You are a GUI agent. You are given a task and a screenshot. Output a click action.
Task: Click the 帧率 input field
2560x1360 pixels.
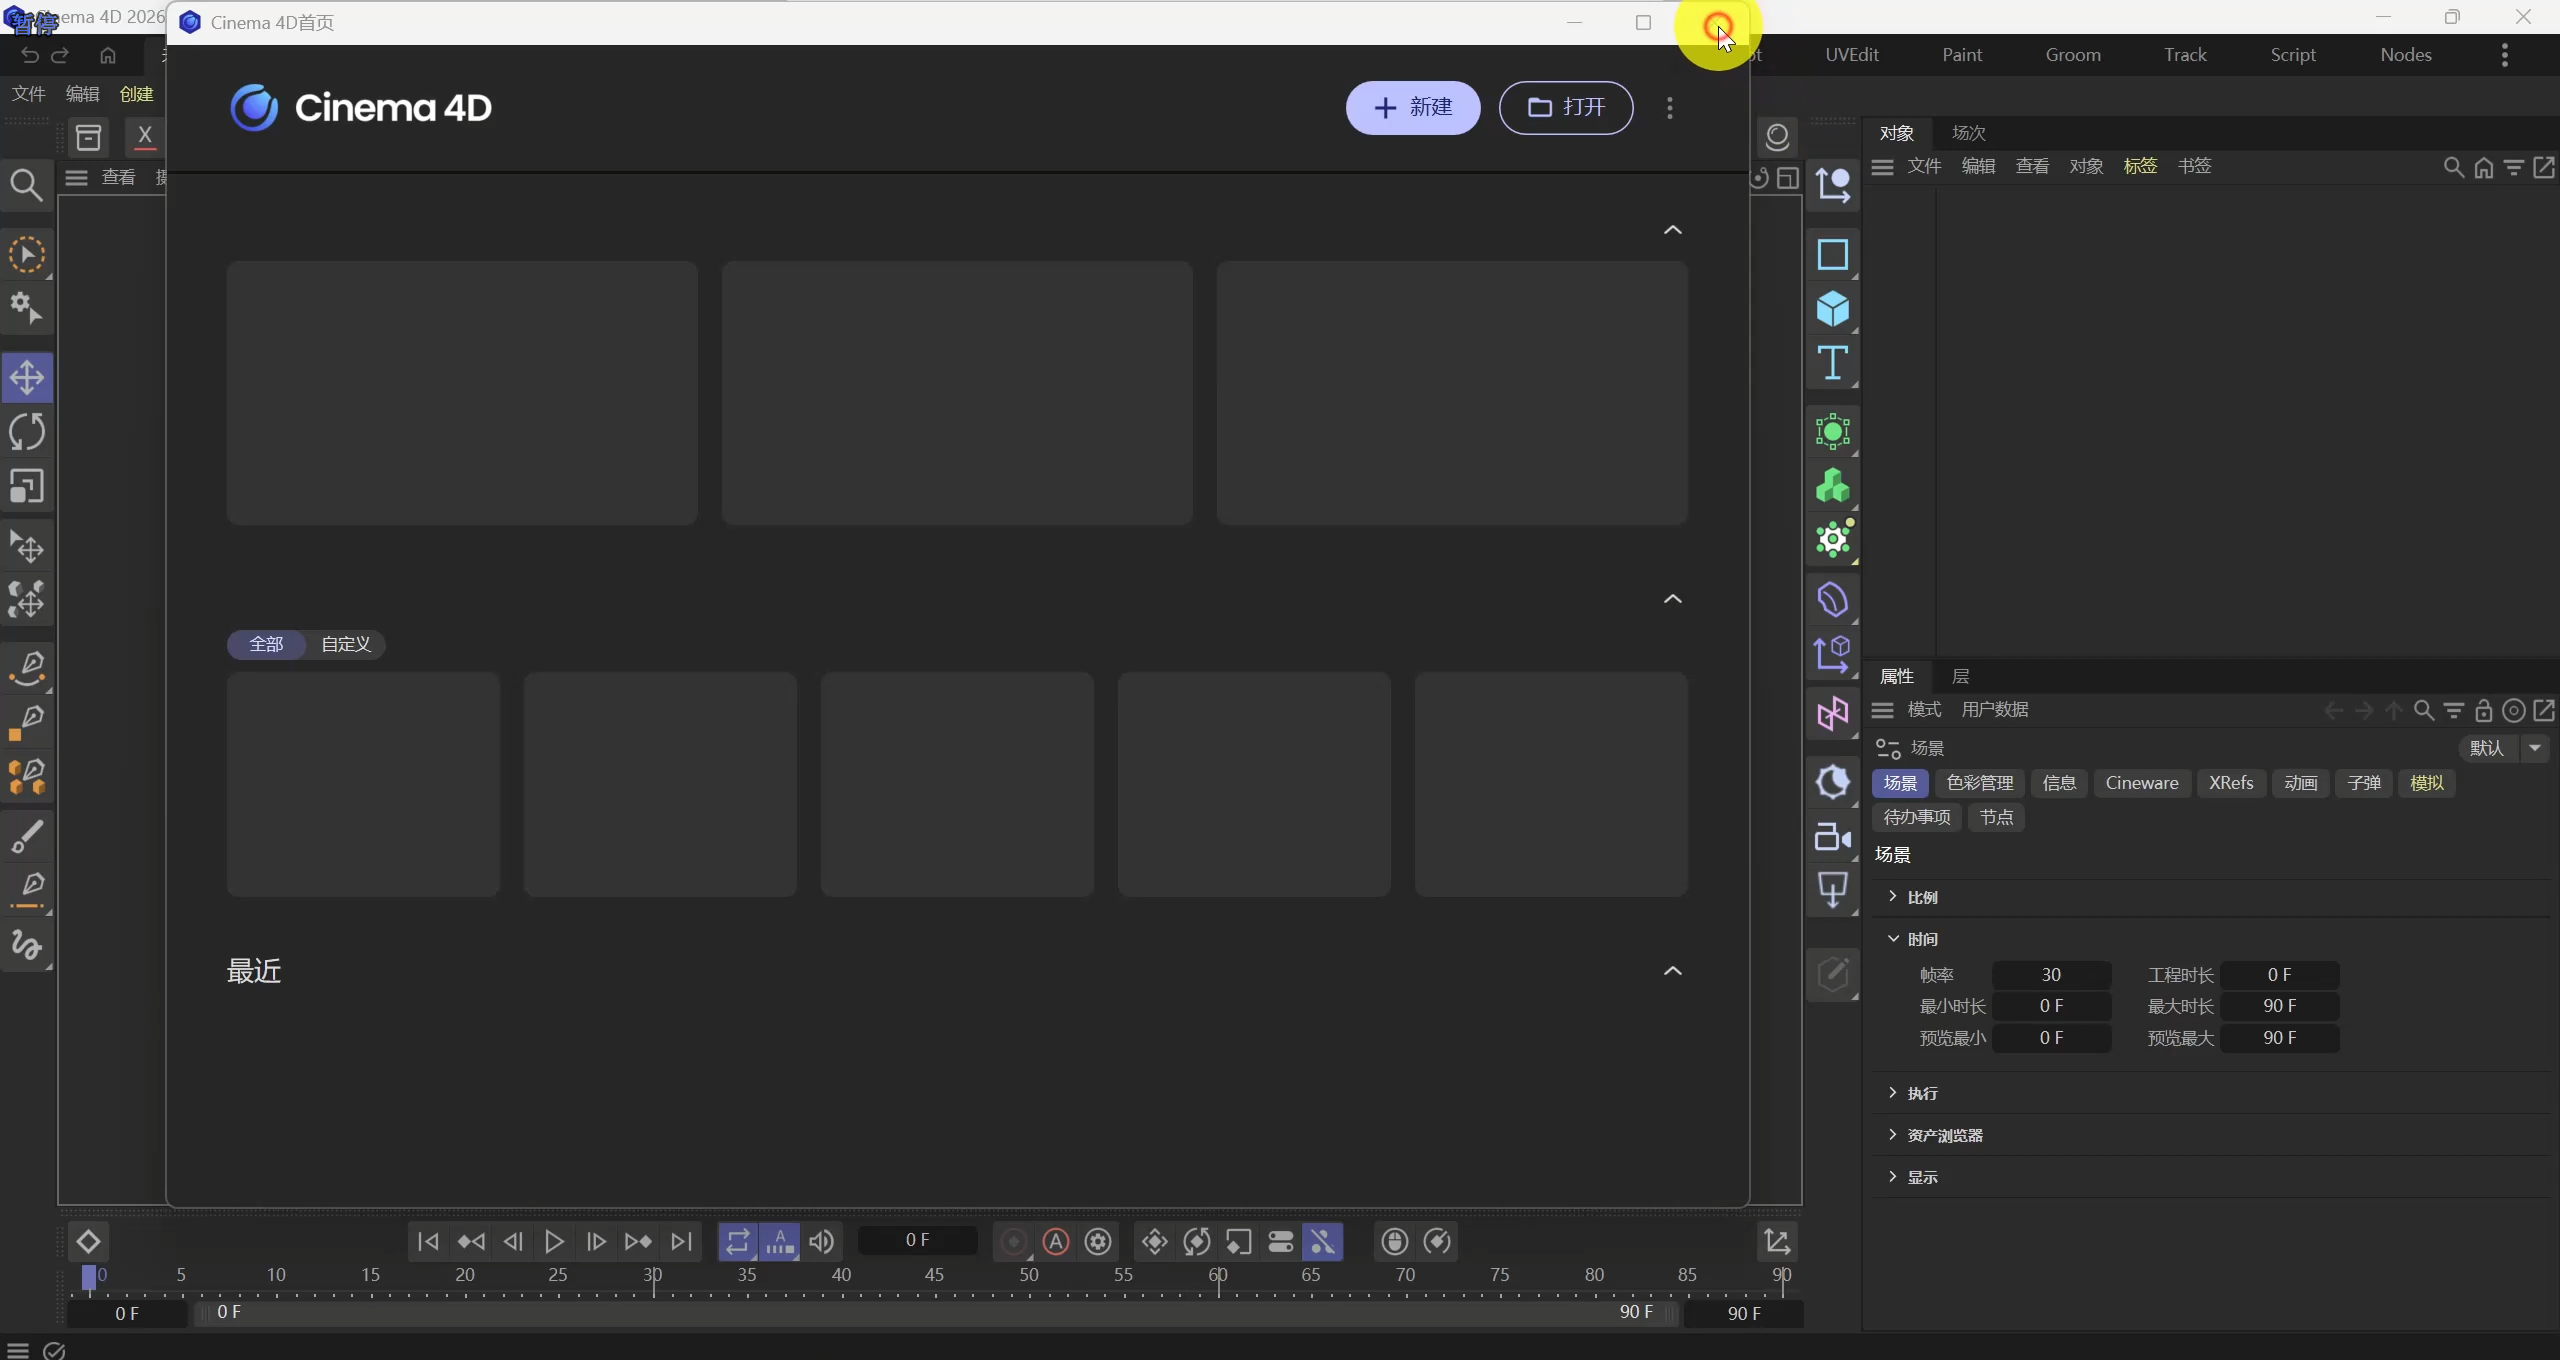[2051, 975]
